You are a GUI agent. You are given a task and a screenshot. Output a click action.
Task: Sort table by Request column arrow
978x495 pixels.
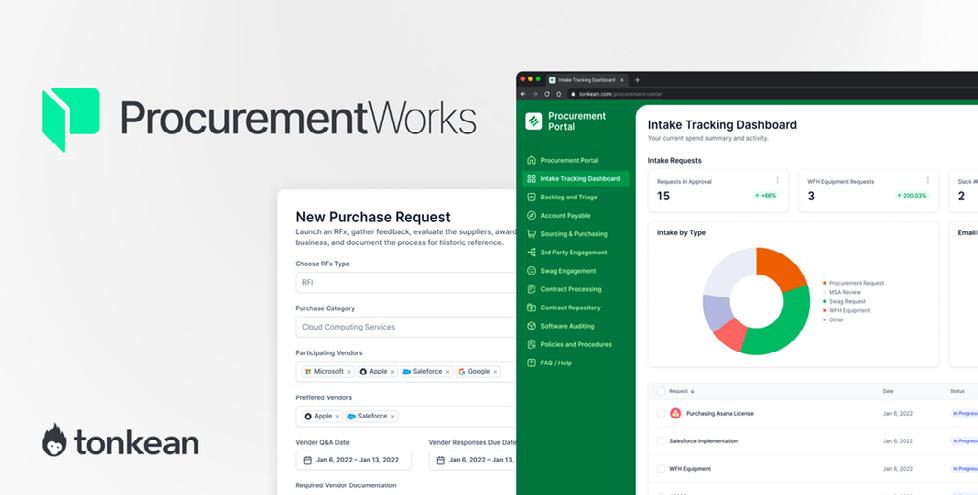[692, 392]
